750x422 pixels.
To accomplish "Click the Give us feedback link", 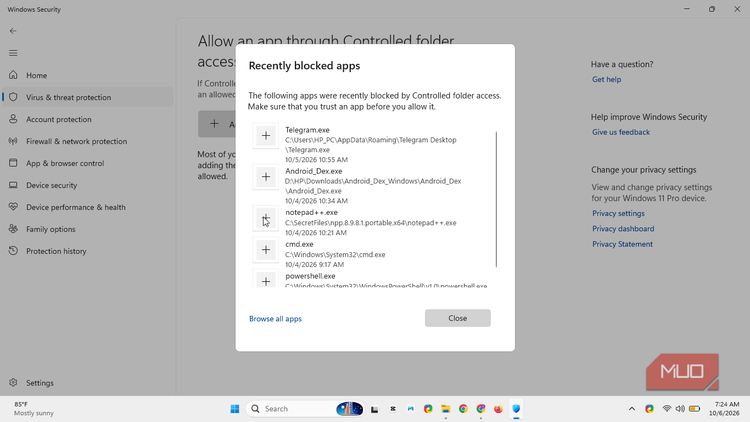I will pyautogui.click(x=621, y=132).
